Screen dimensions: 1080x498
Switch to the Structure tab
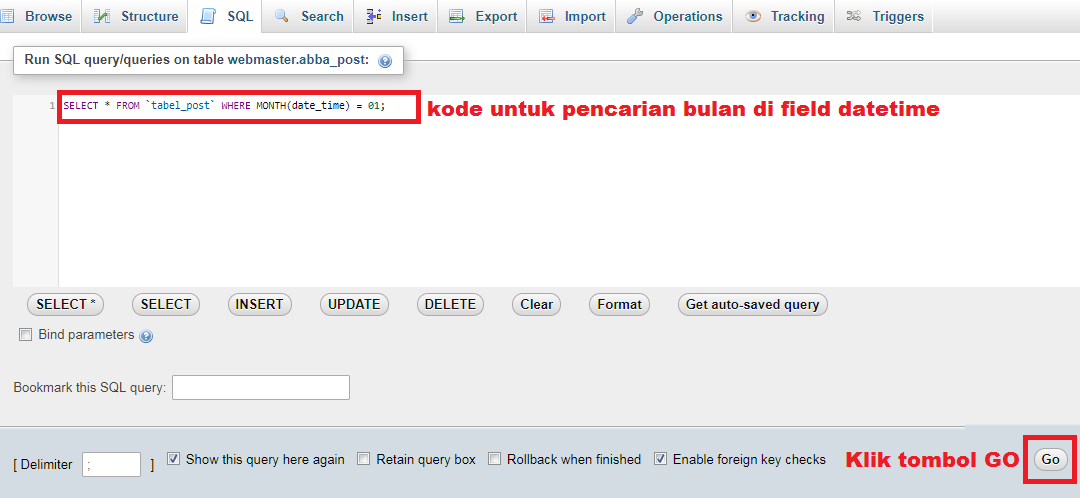[135, 17]
